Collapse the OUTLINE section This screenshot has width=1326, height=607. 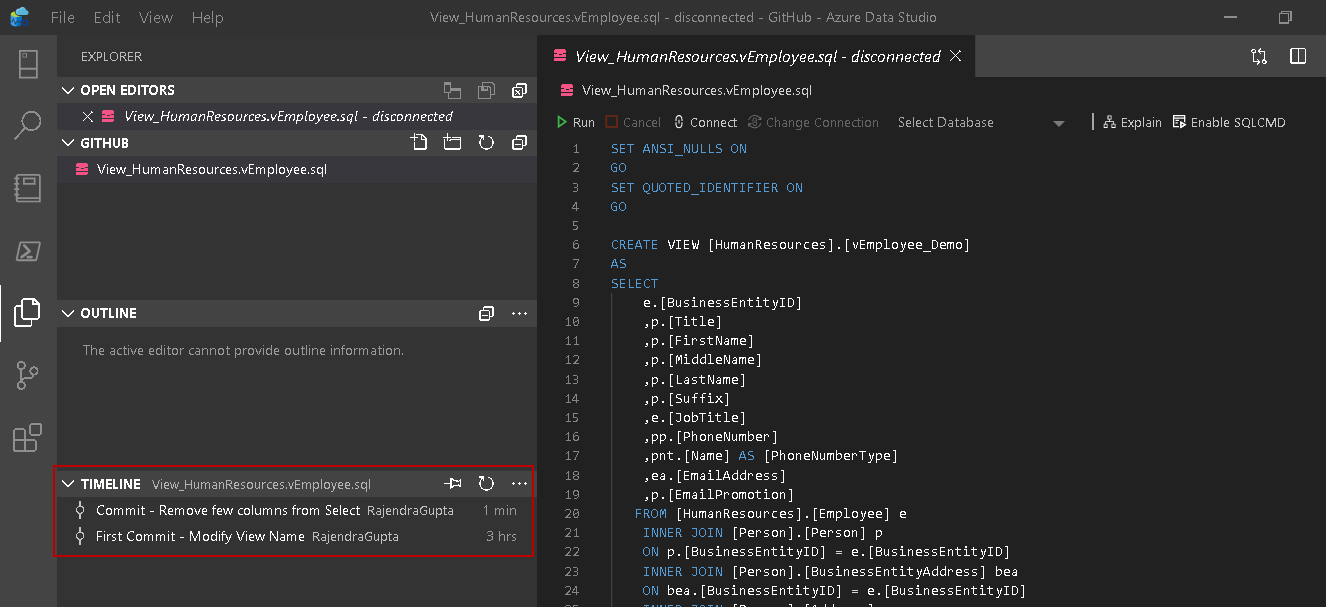point(68,313)
